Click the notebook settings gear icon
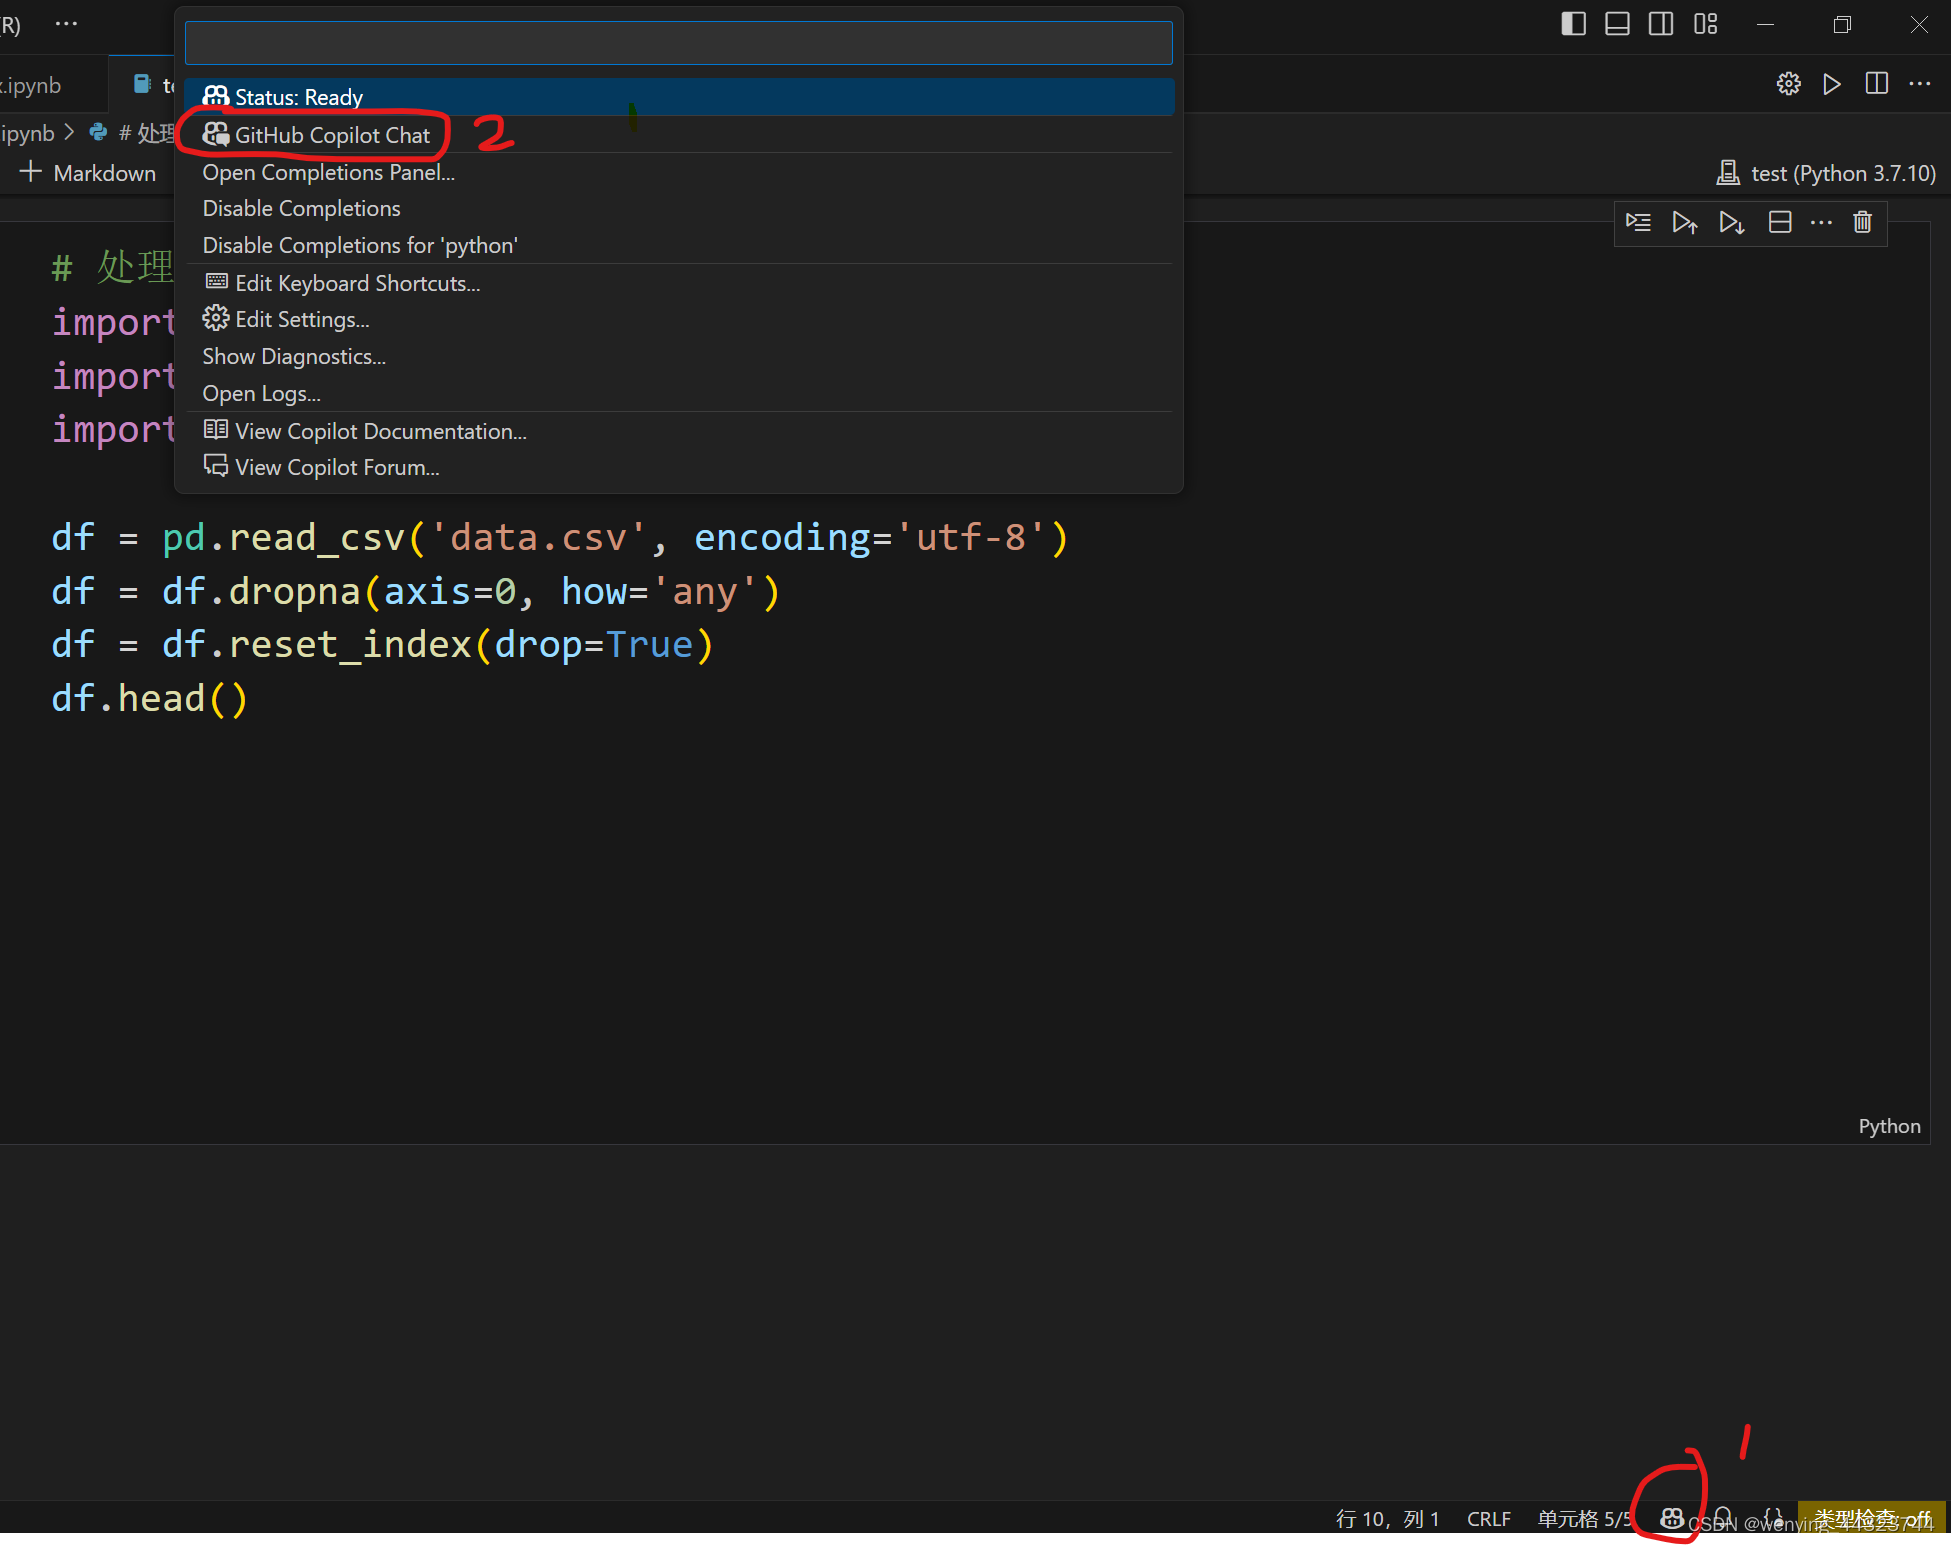1951x1545 pixels. click(x=1788, y=84)
